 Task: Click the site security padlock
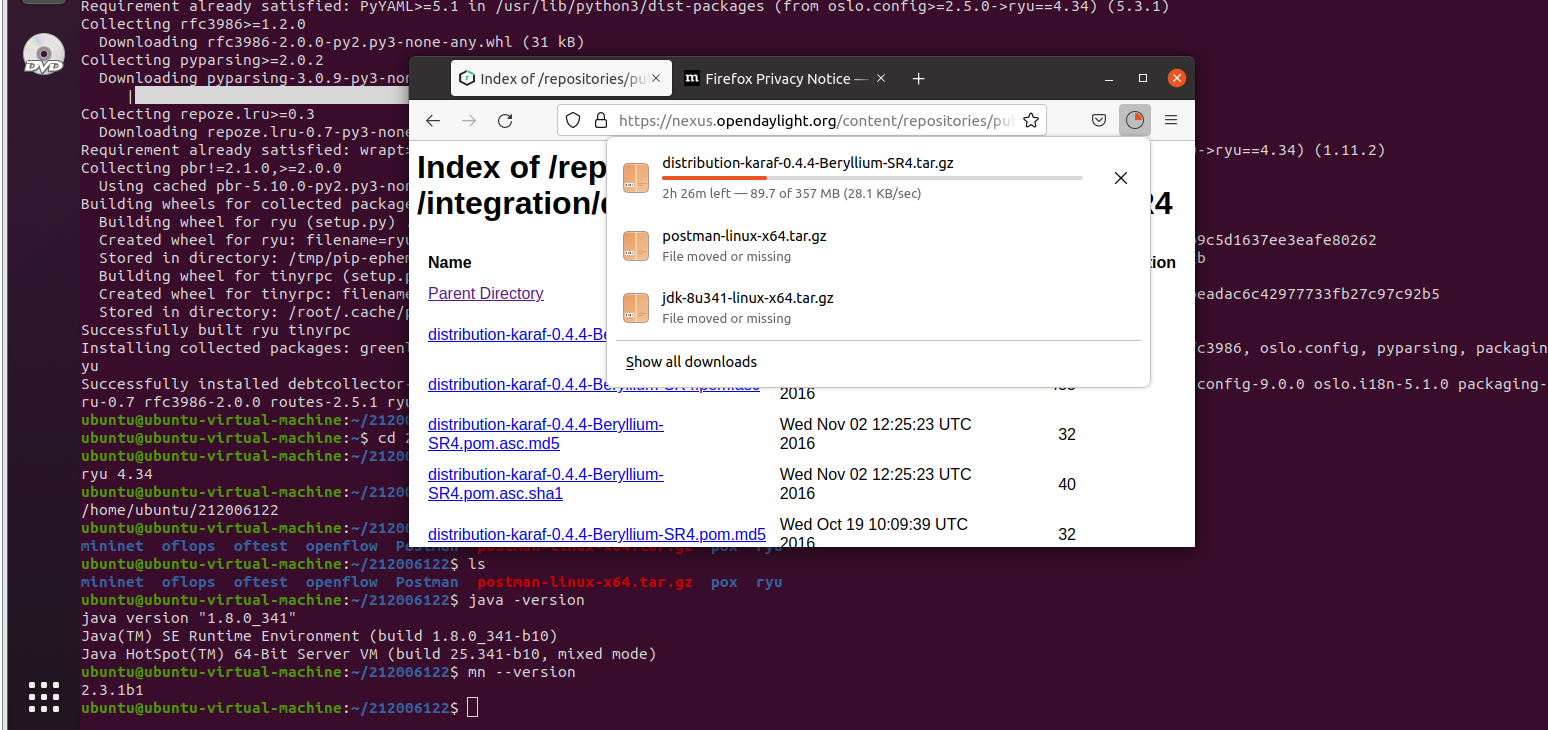click(600, 120)
